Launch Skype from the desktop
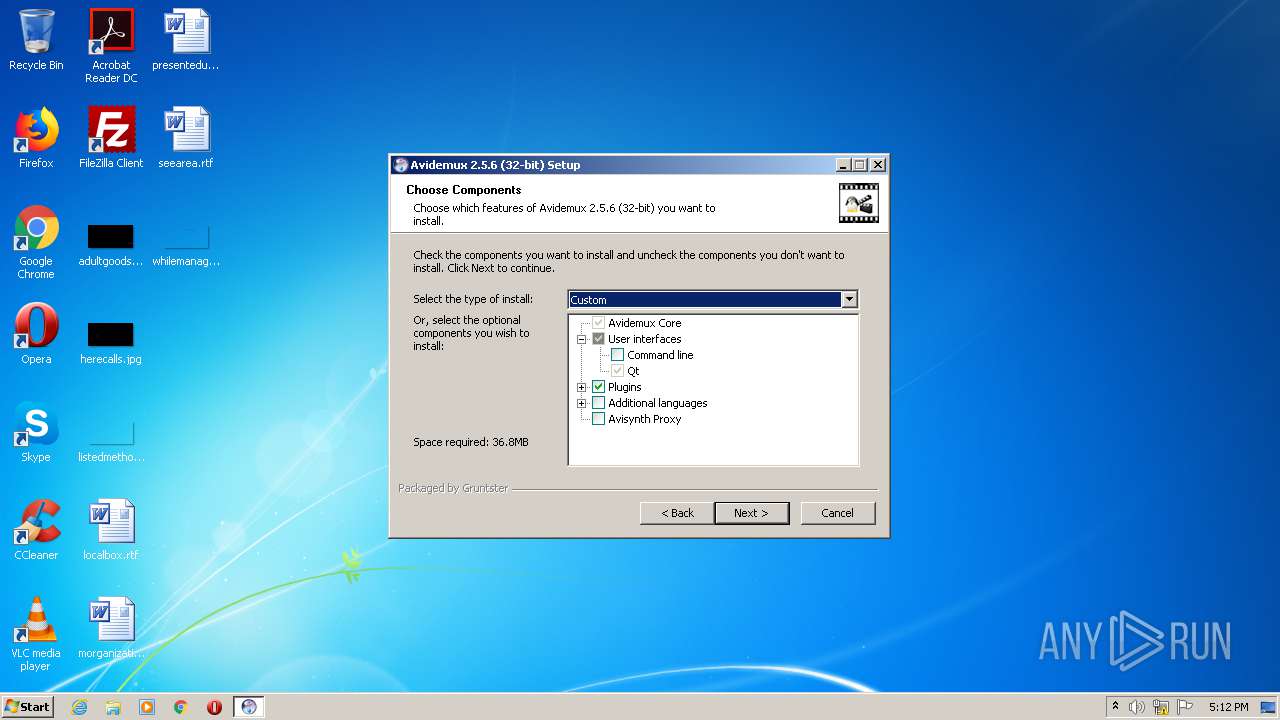This screenshot has width=1280, height=720. point(36,432)
